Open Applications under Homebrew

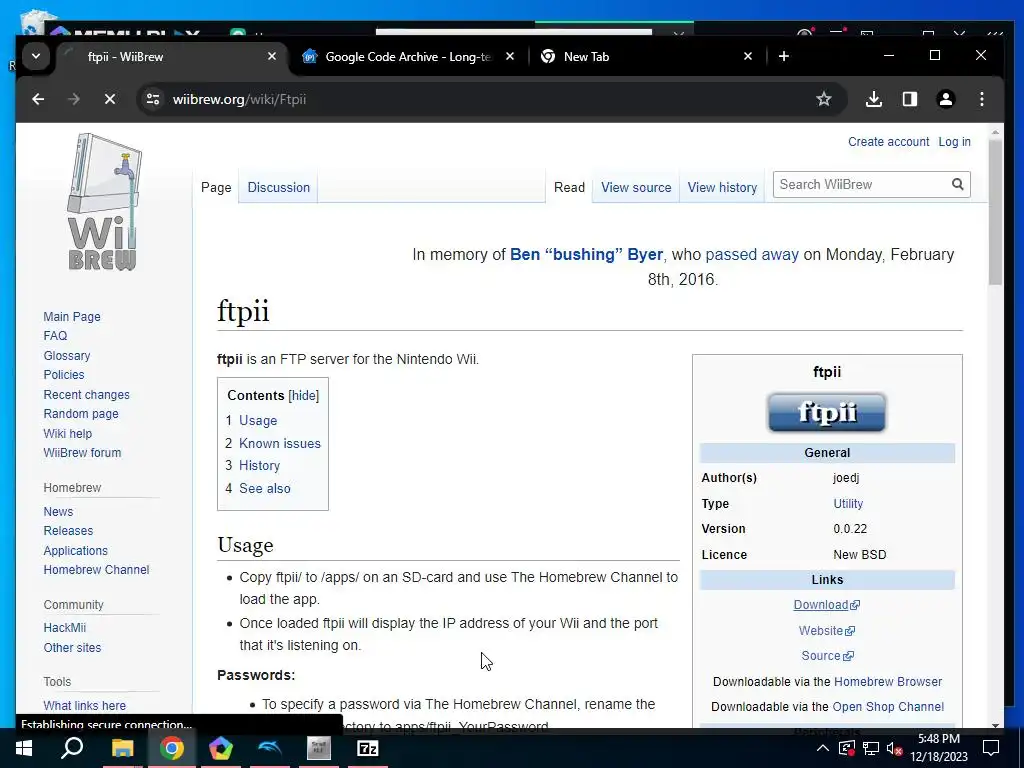tap(75, 551)
